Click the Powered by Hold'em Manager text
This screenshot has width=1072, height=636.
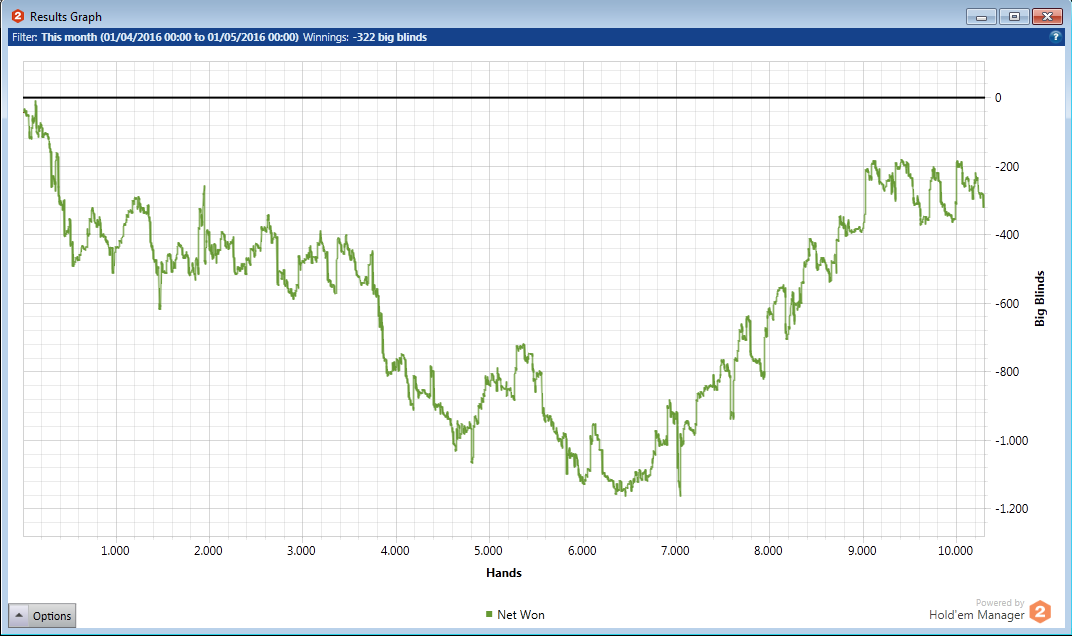tap(976, 609)
